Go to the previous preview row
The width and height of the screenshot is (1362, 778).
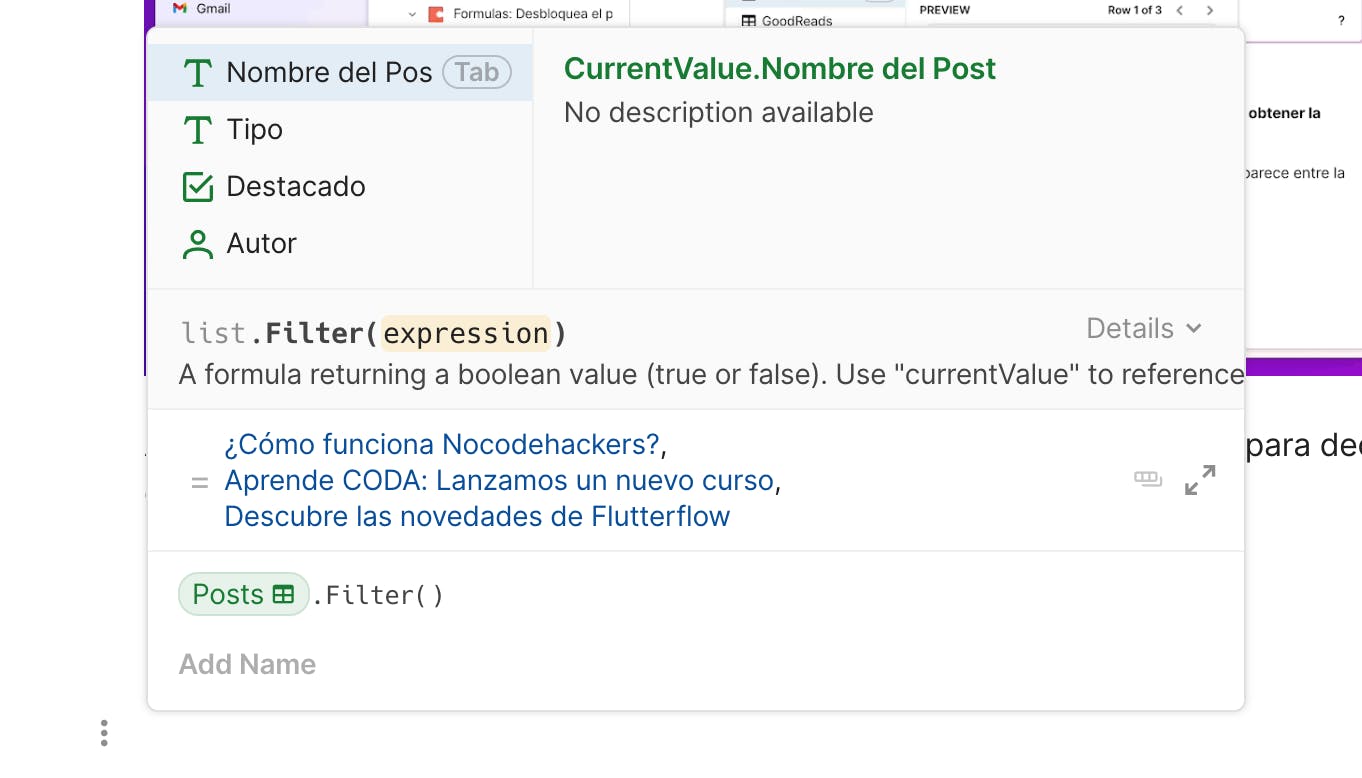click(x=1180, y=10)
